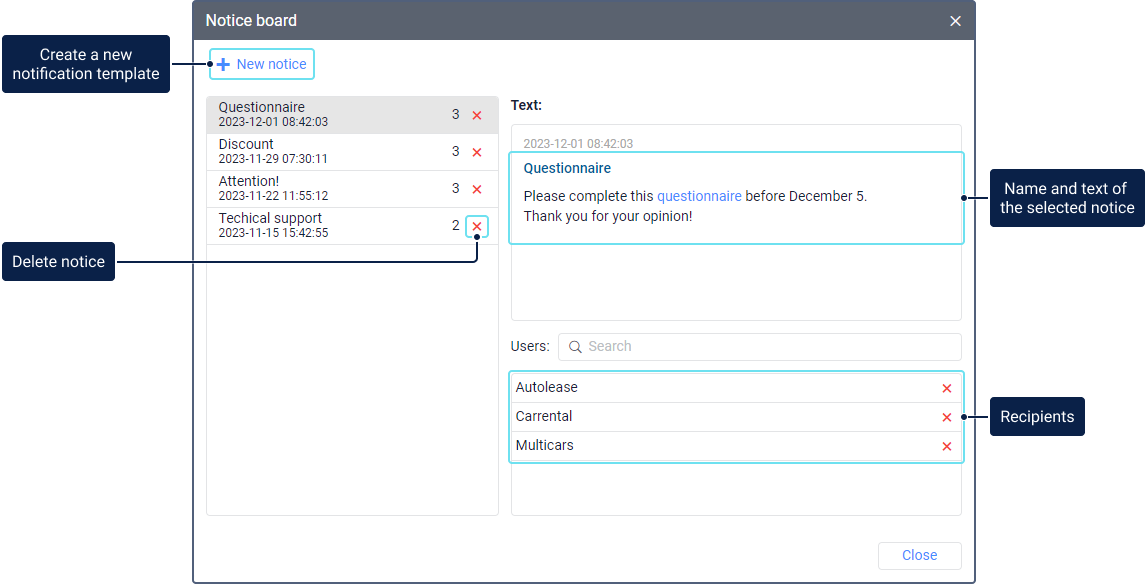Delete the Discount notice
1147x584 pixels.
(477, 152)
